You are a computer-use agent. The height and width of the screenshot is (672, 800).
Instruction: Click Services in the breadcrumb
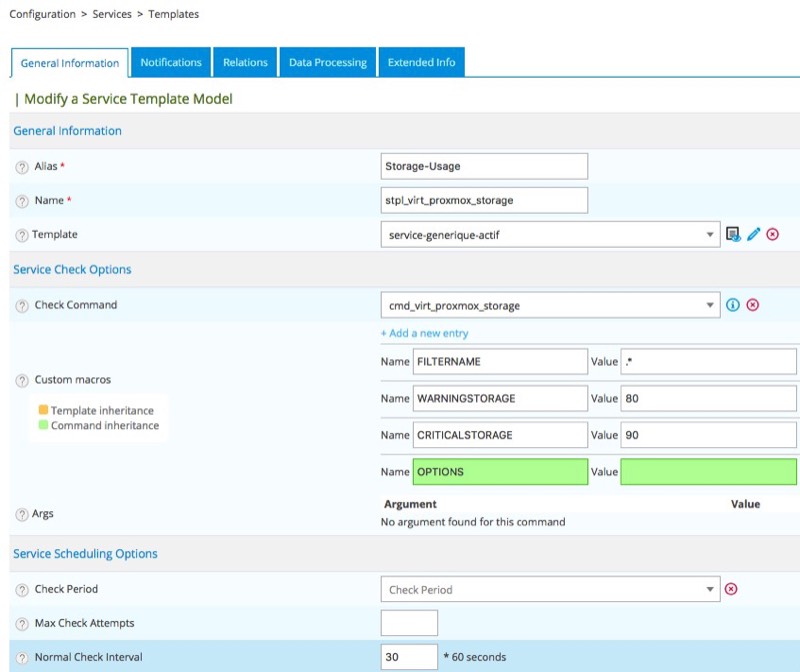click(112, 14)
